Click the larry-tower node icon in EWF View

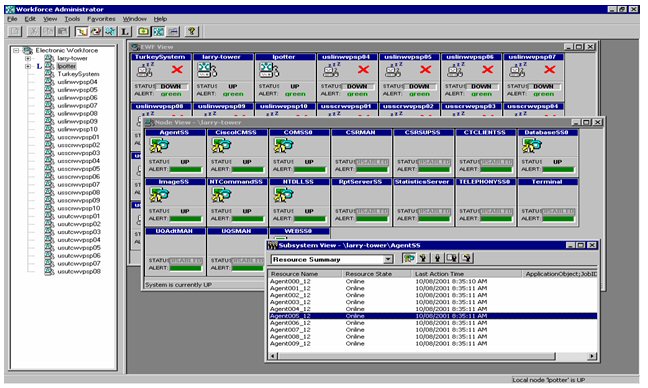pos(207,70)
